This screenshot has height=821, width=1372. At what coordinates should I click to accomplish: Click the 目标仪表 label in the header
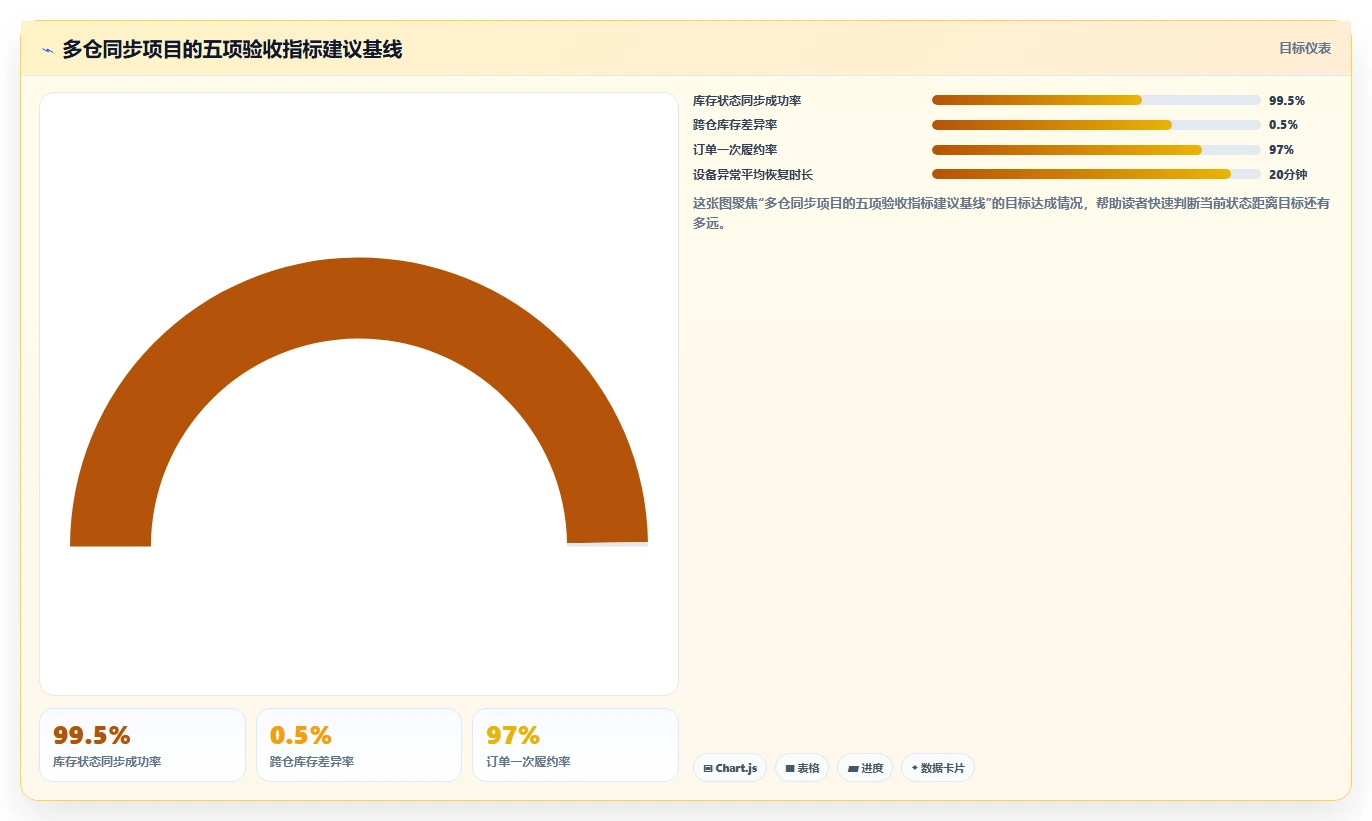(x=1305, y=48)
